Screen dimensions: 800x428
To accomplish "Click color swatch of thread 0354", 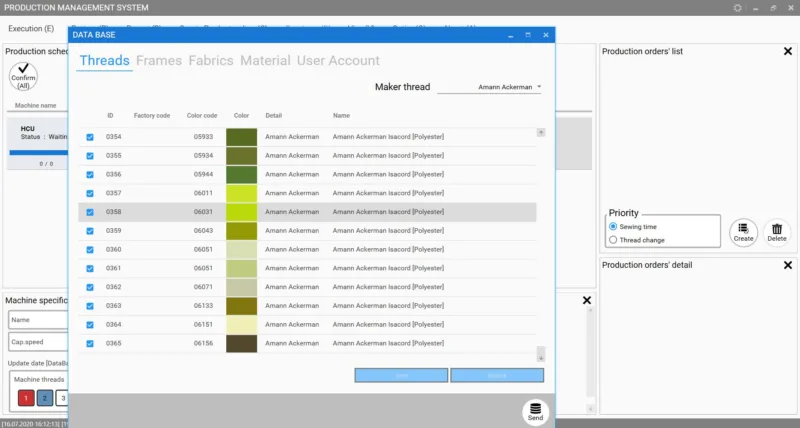I will pos(241,137).
